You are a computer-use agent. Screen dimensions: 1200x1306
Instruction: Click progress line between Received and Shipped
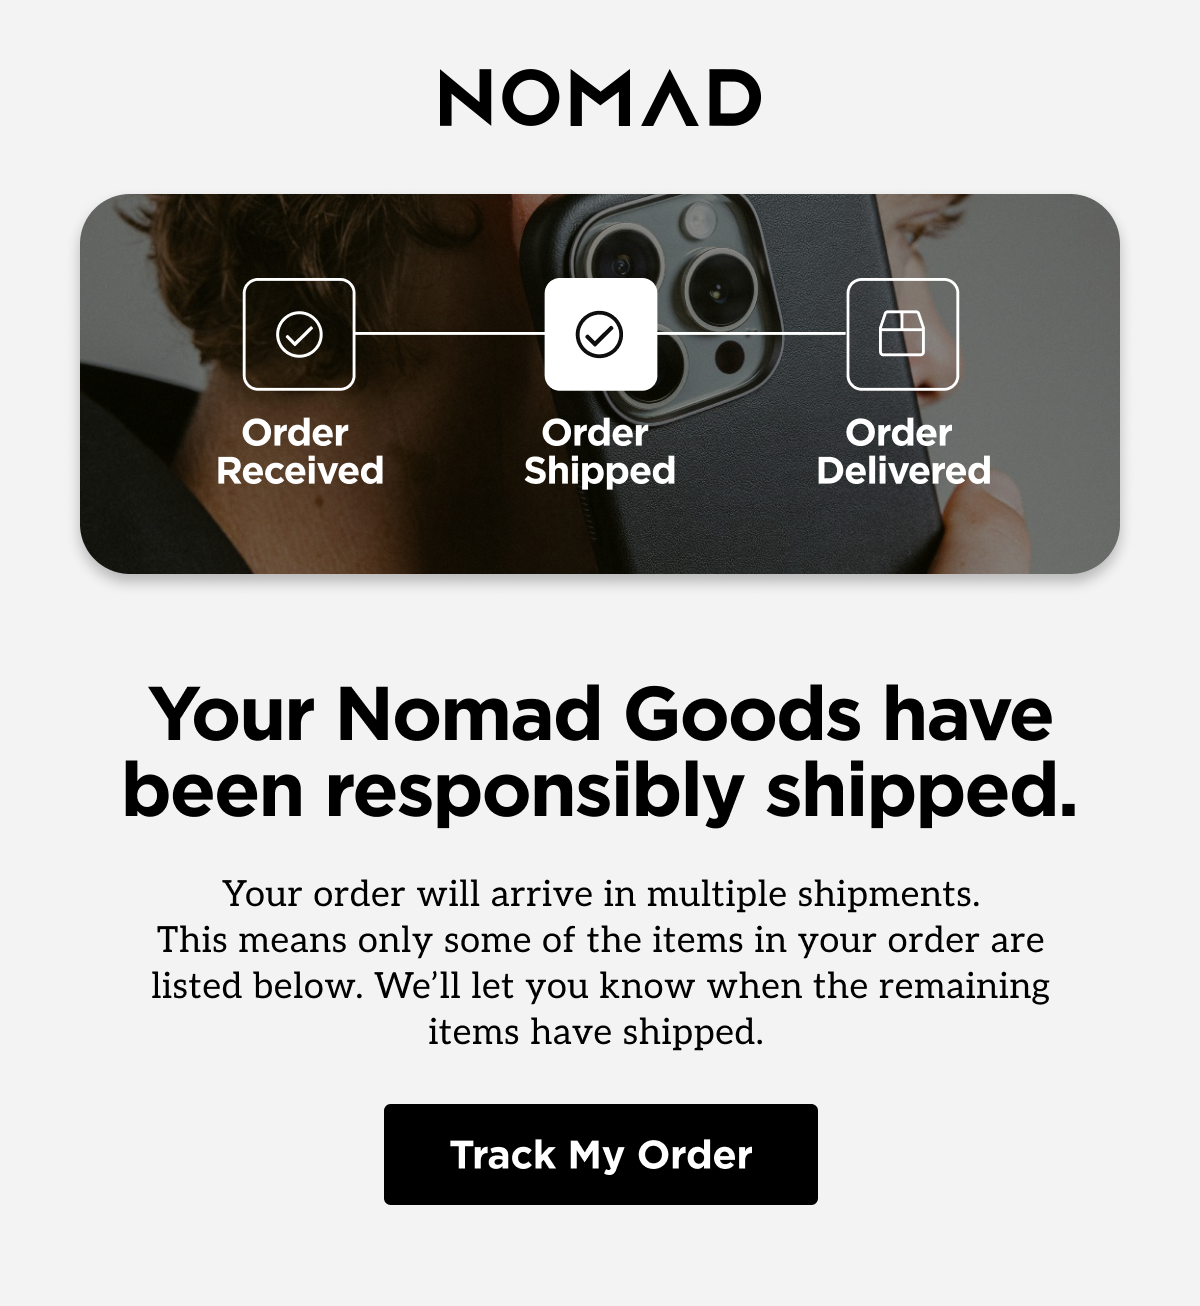point(450,333)
